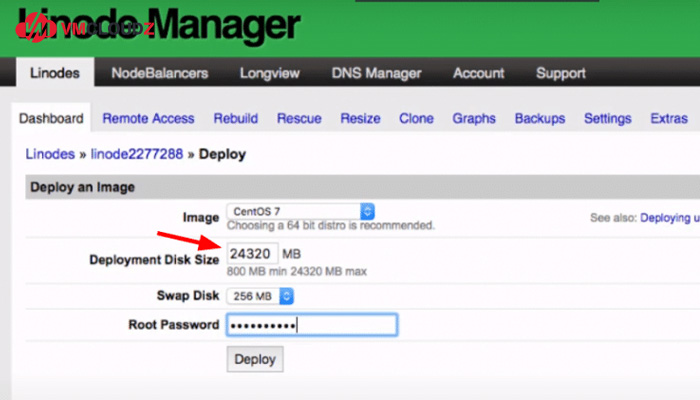Open the Resize page
This screenshot has width=700, height=400.
click(360, 118)
